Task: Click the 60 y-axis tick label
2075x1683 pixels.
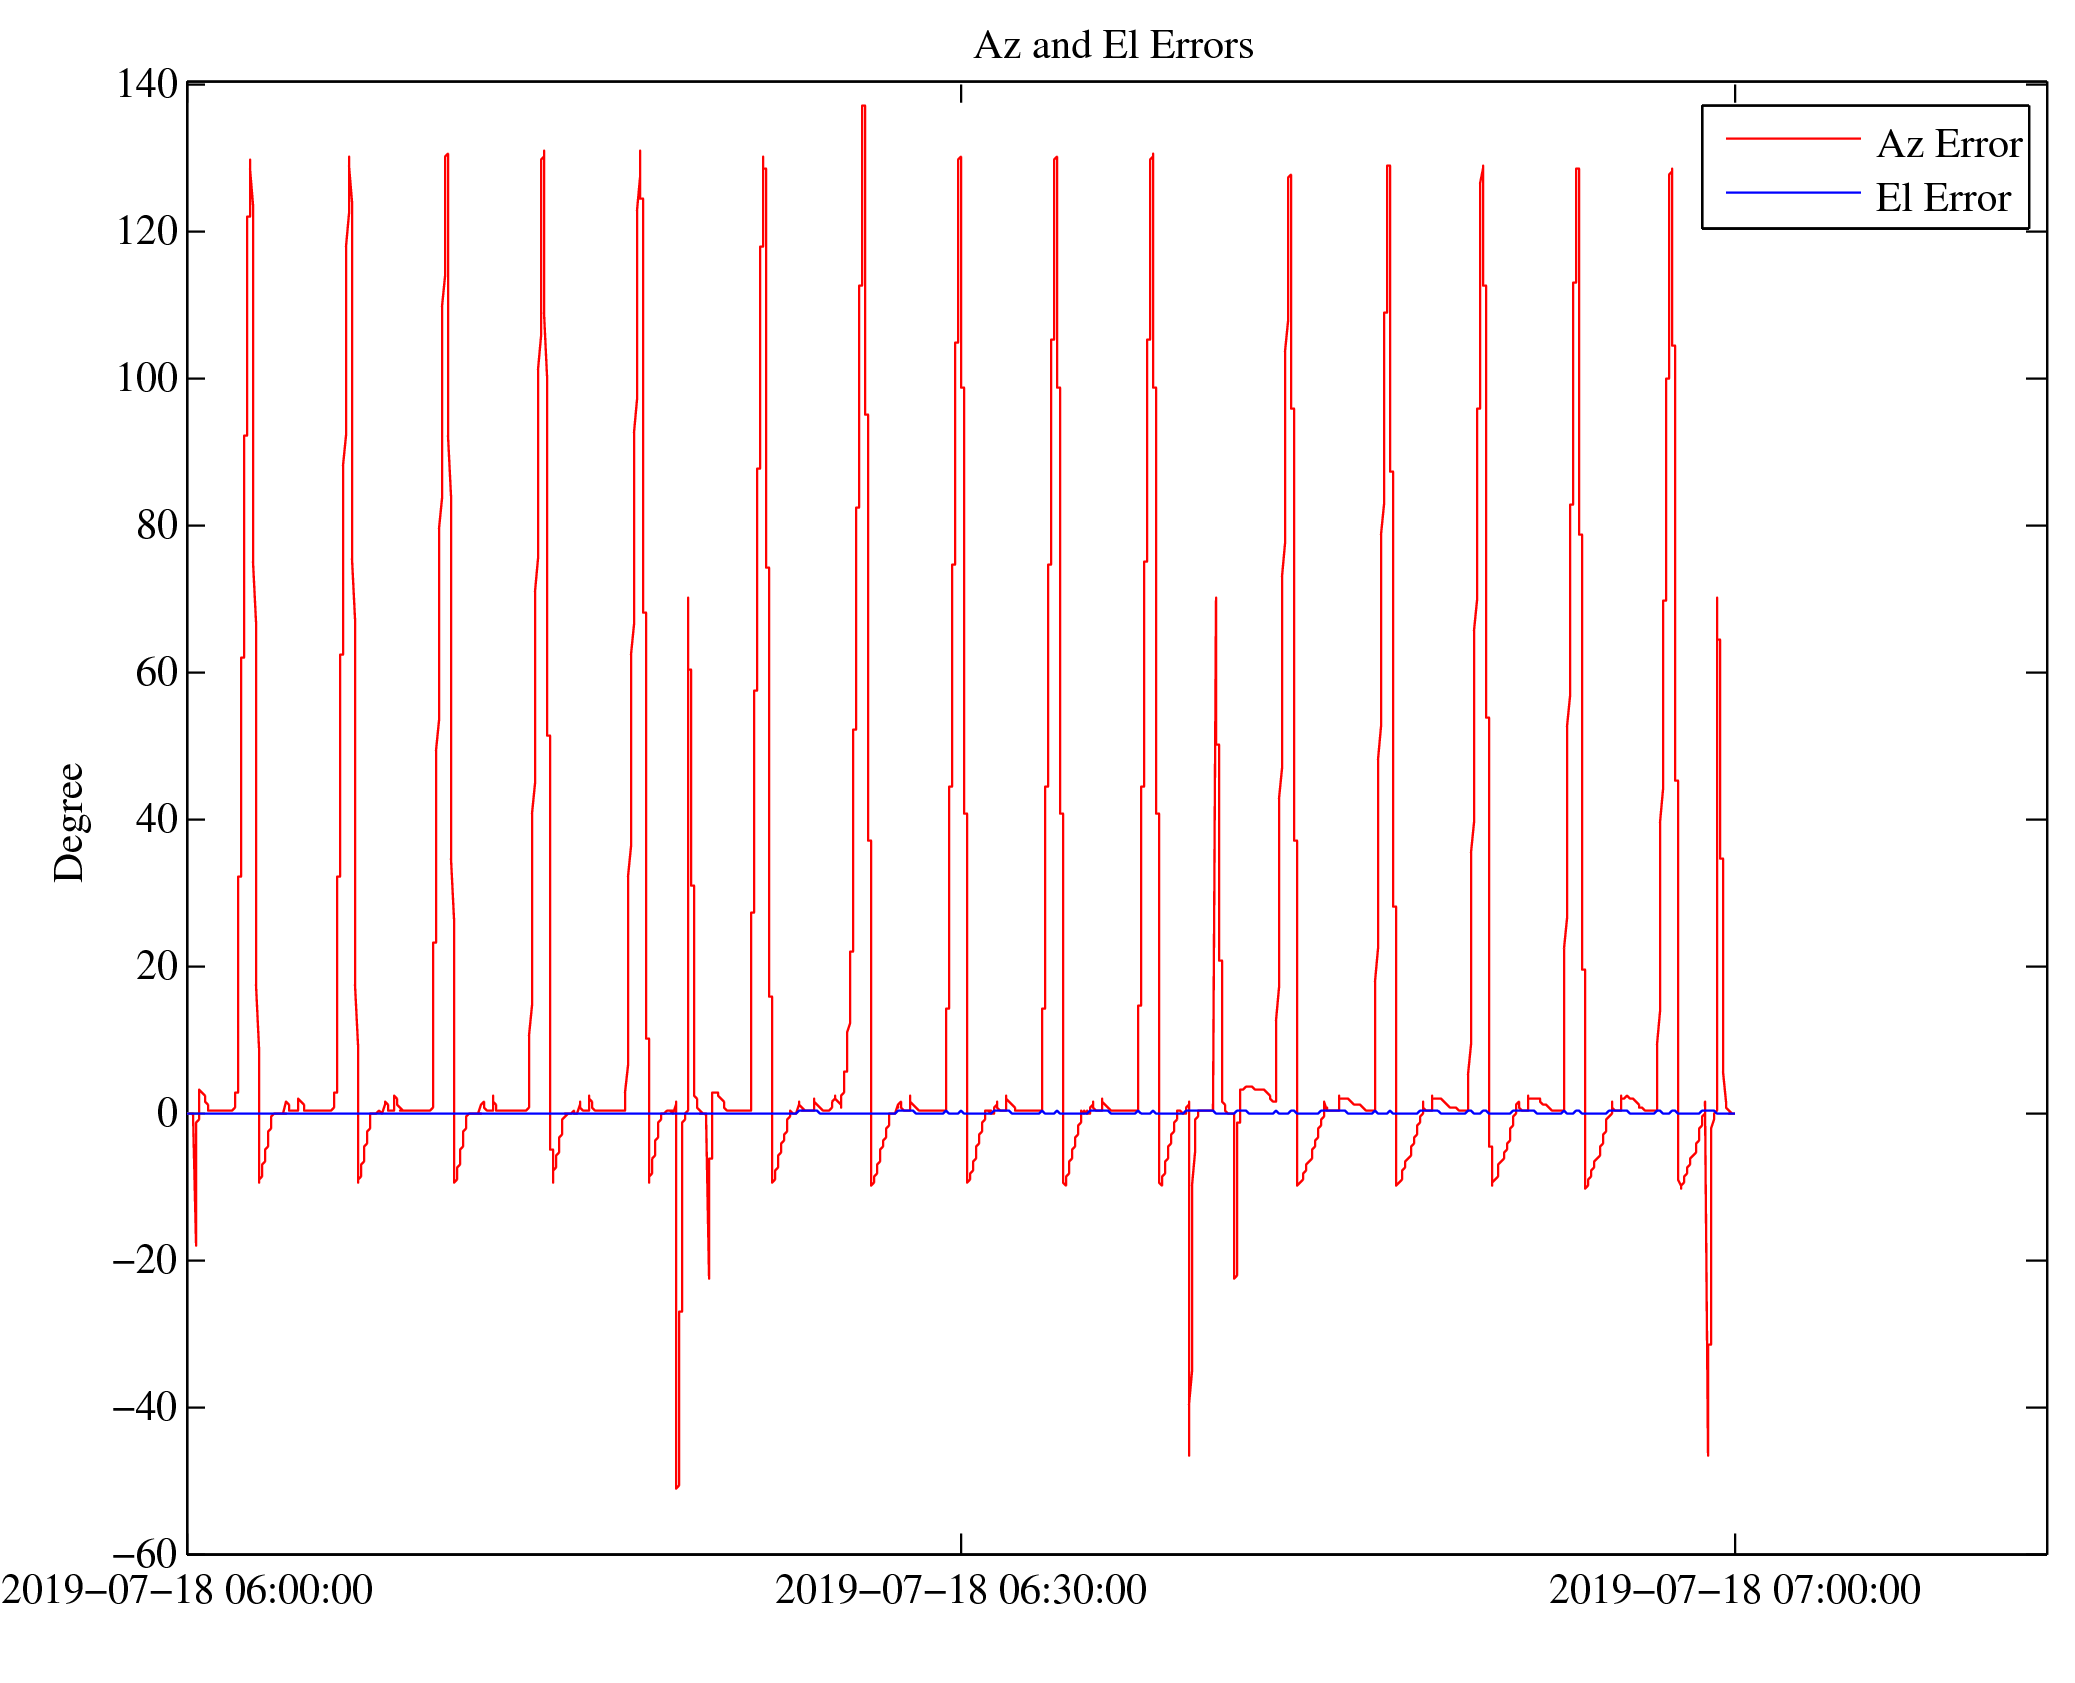Action: pyautogui.click(x=157, y=673)
